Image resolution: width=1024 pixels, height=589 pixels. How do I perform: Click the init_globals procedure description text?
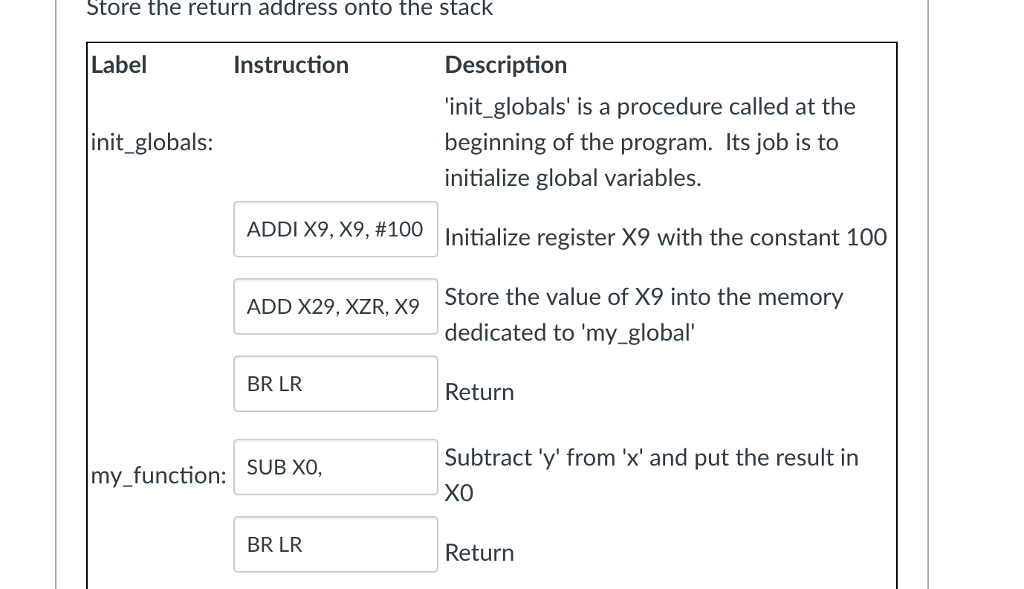pos(650,142)
